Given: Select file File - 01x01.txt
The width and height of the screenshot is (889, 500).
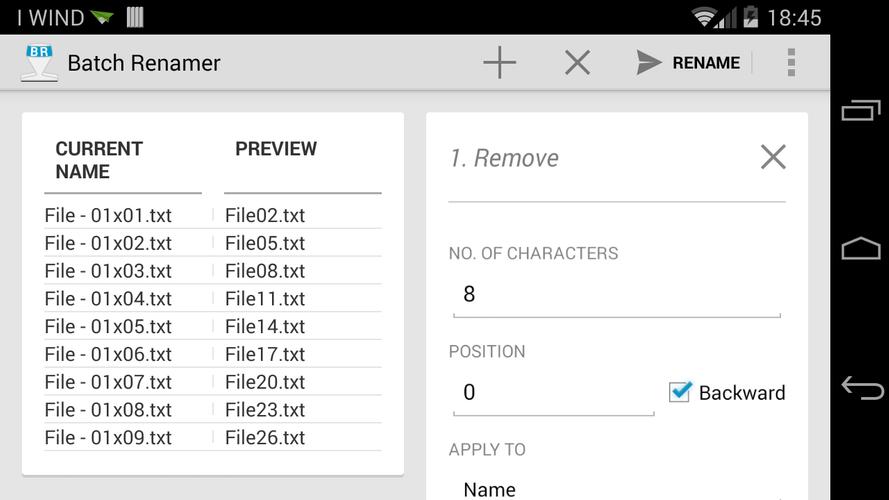Looking at the screenshot, I should (x=108, y=215).
